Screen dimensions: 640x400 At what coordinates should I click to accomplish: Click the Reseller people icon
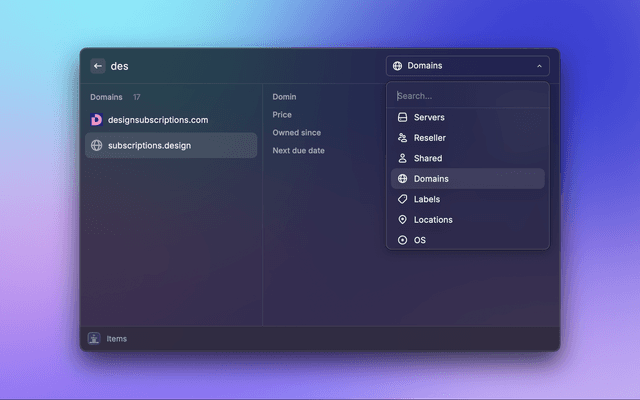[x=402, y=138]
